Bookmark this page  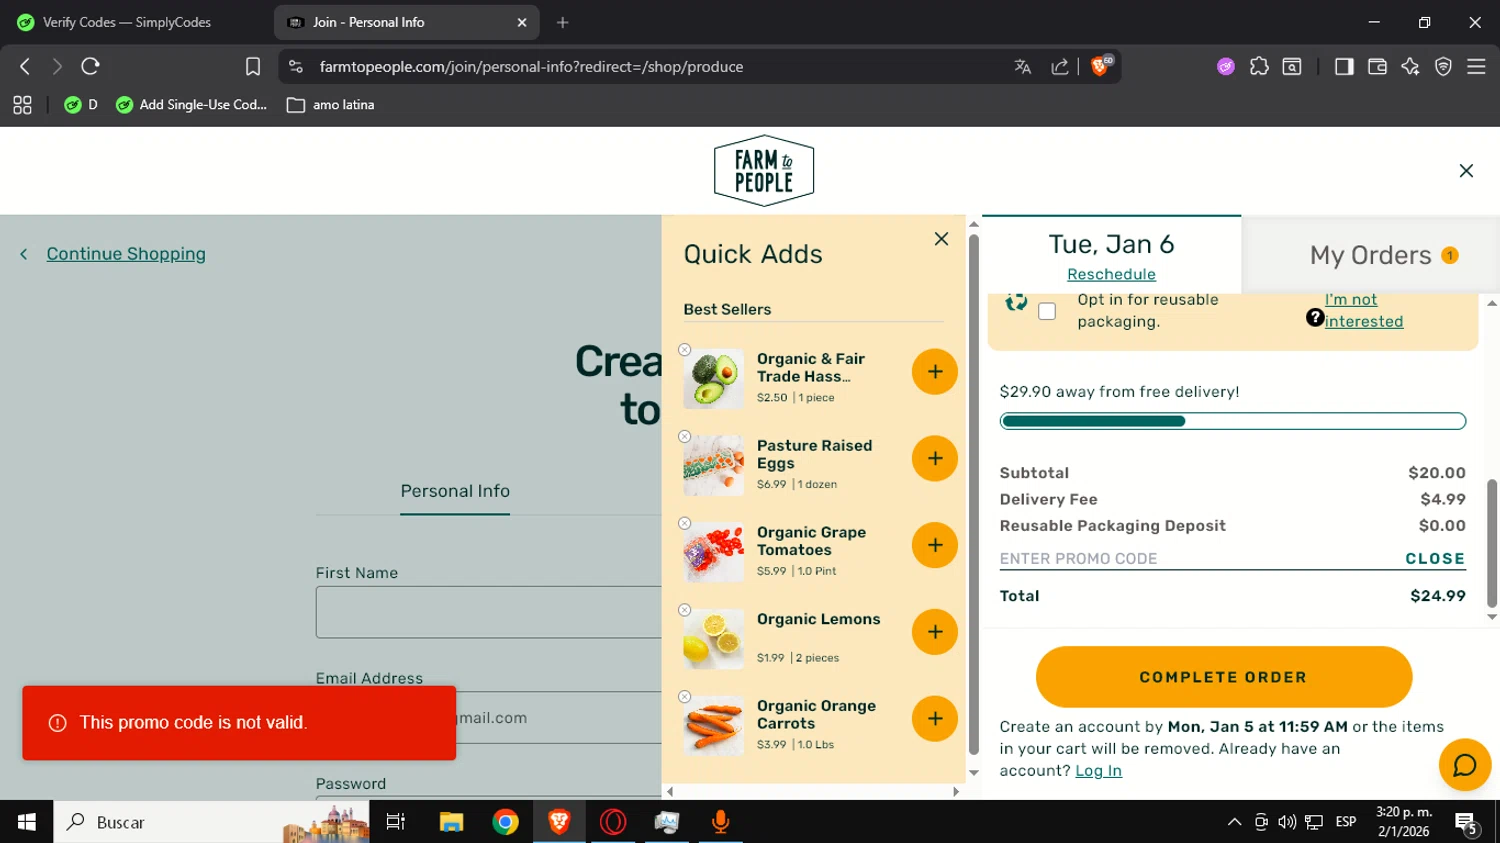(253, 67)
